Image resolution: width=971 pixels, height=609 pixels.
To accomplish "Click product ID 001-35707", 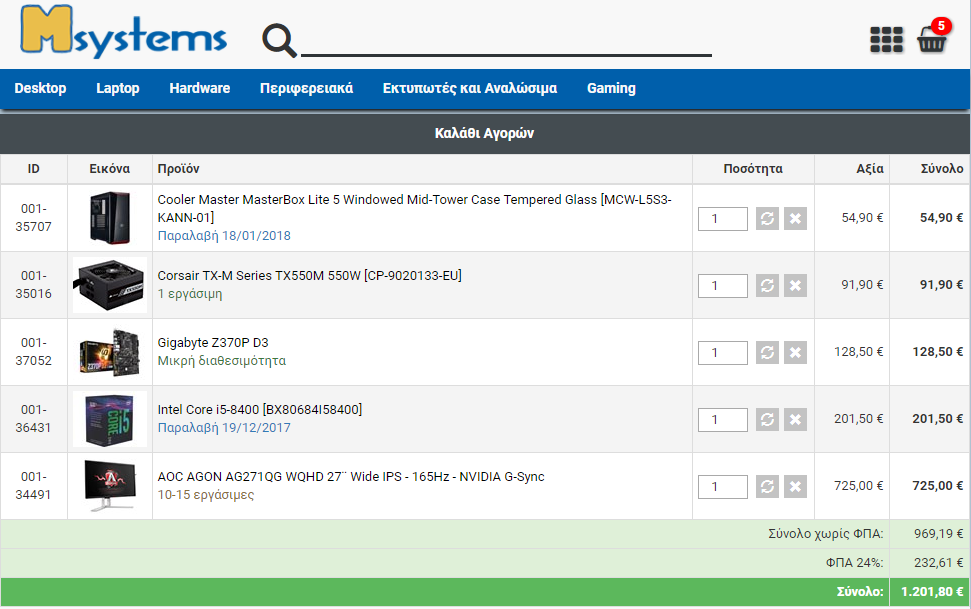I will click(x=33, y=217).
